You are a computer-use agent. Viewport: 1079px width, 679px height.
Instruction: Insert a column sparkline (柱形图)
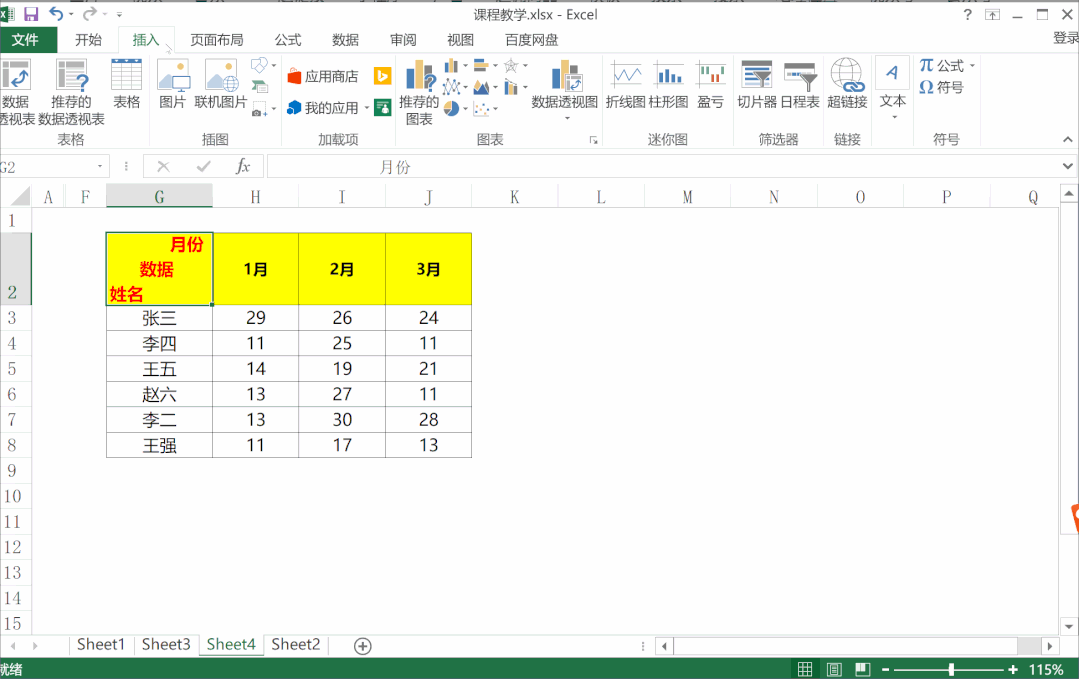point(668,84)
